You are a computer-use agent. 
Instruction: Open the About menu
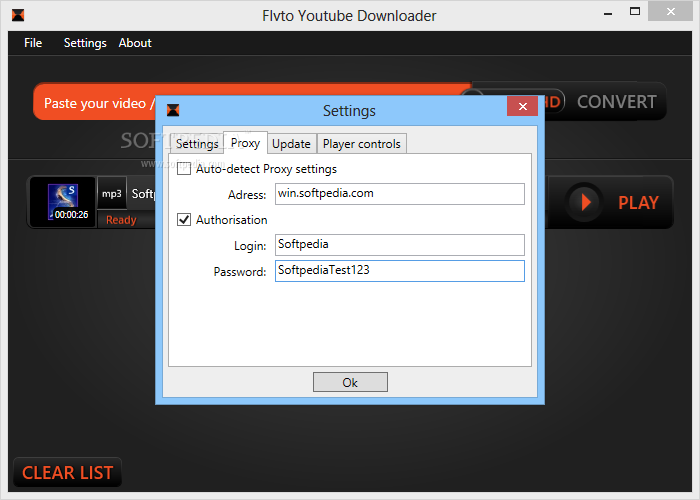[x=135, y=43]
